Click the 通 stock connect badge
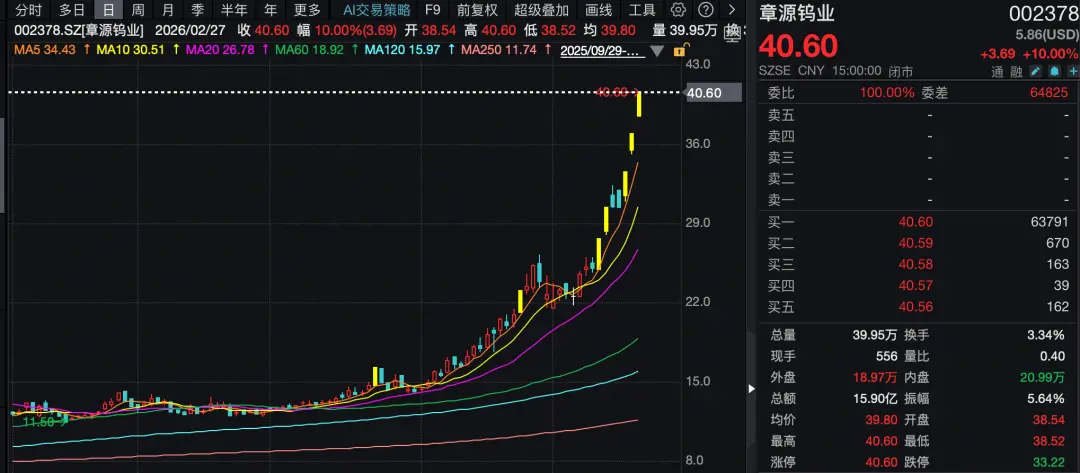The height and width of the screenshot is (473, 1080). 997,72
